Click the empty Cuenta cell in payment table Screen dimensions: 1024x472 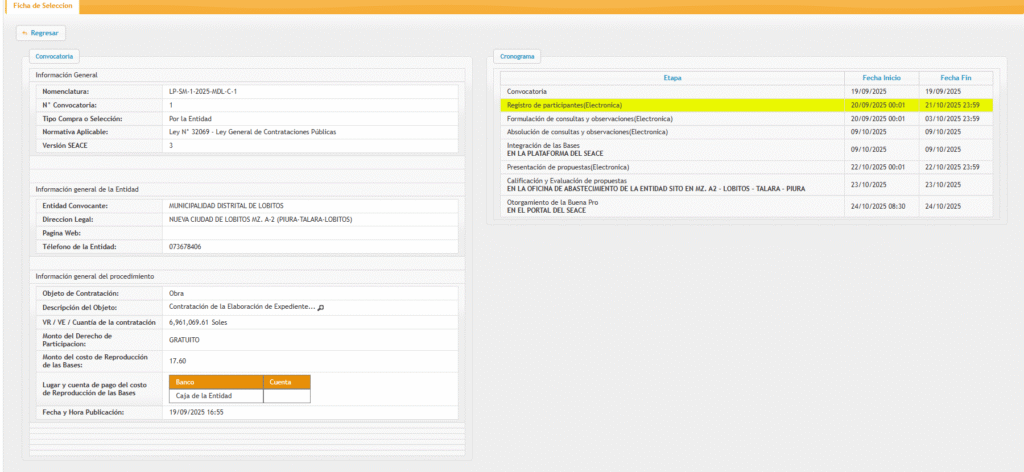coord(286,396)
